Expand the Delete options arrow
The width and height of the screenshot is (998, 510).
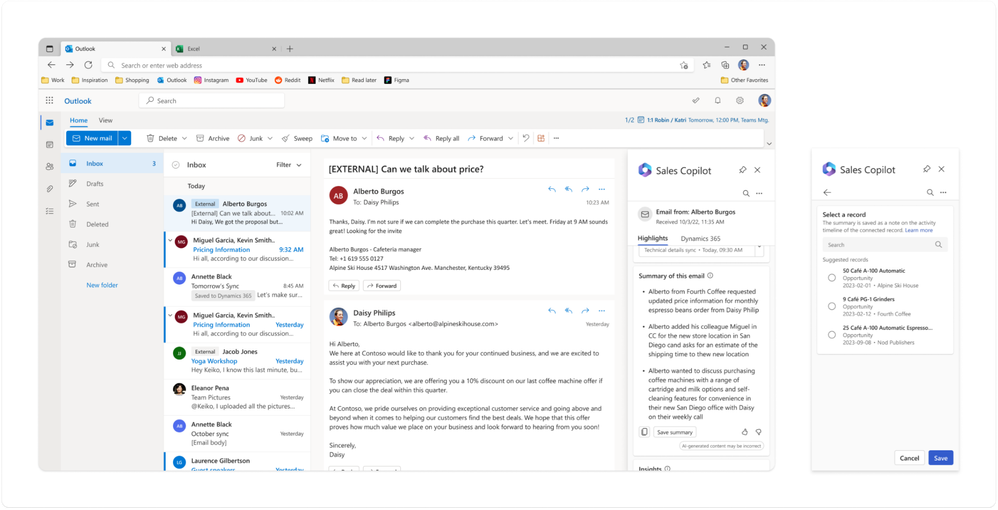pyautogui.click(x=185, y=138)
